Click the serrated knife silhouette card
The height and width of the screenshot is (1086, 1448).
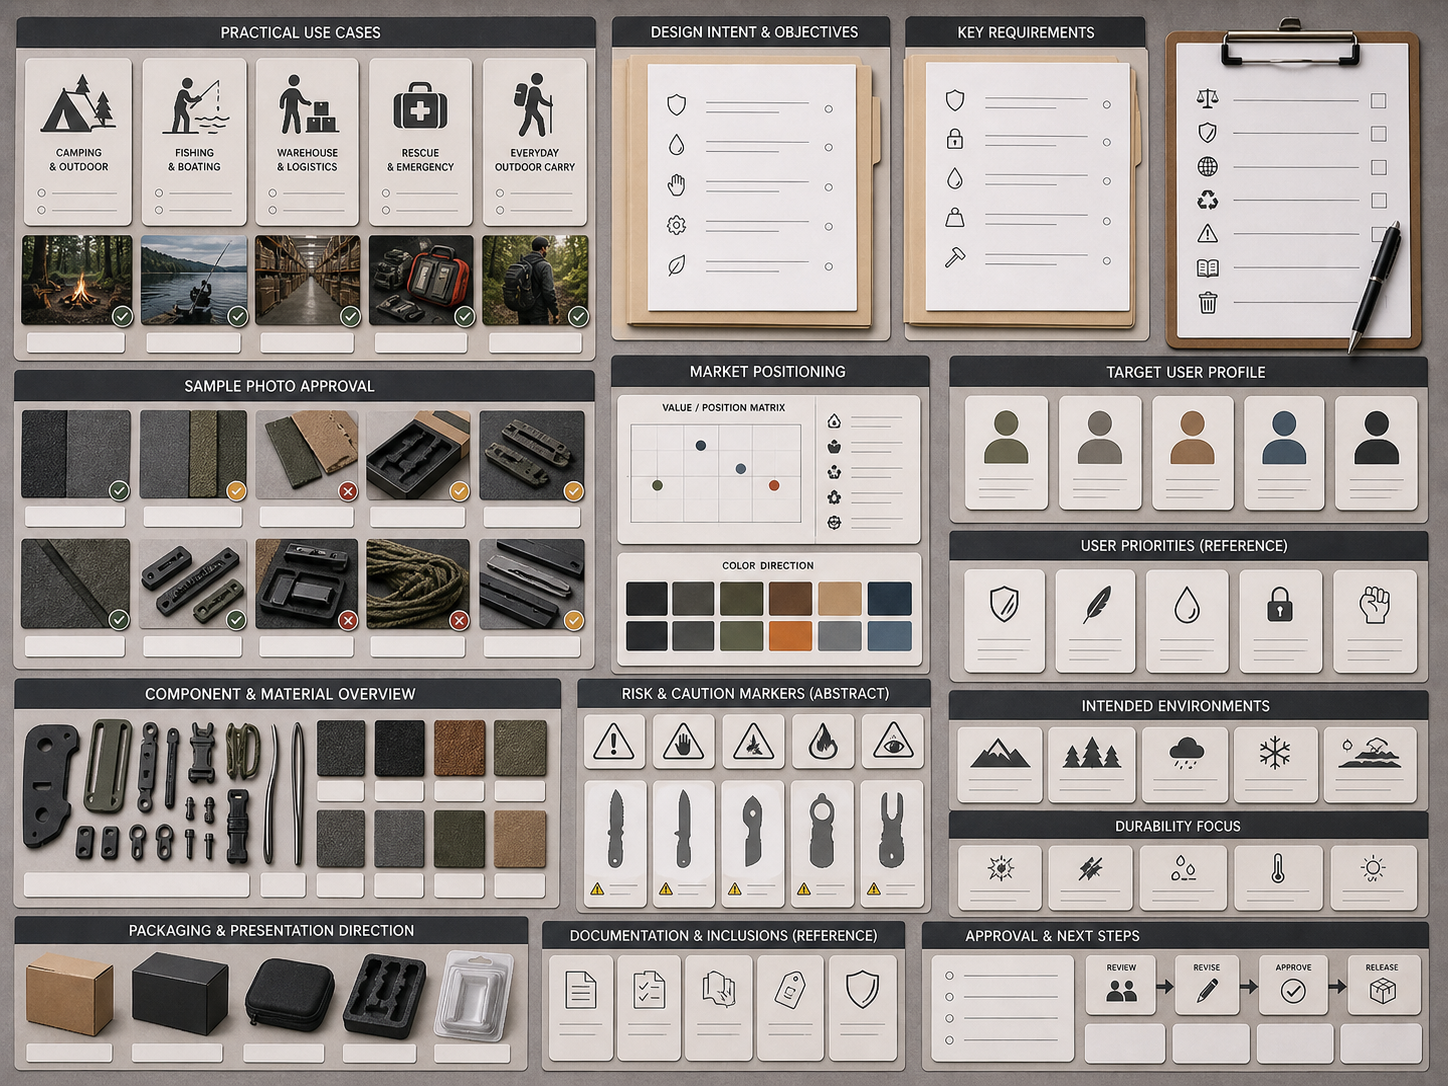pos(615,844)
